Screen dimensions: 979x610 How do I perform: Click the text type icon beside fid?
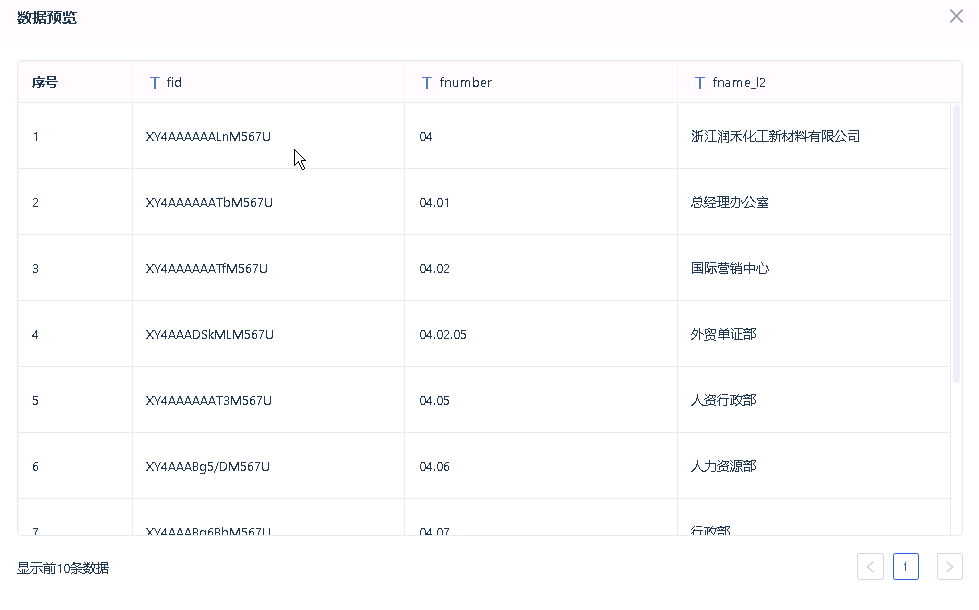pyautogui.click(x=154, y=83)
